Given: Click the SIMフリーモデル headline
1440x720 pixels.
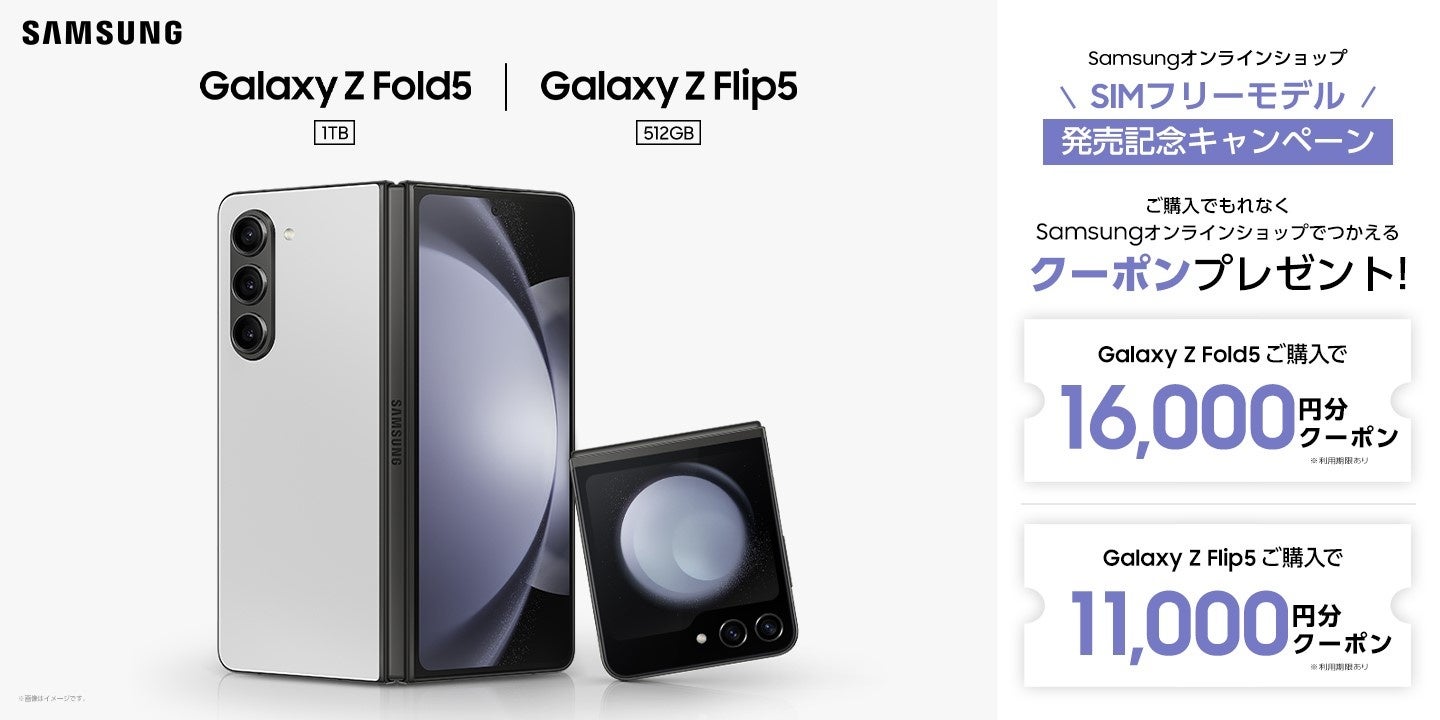Looking at the screenshot, I should 1216,96.
